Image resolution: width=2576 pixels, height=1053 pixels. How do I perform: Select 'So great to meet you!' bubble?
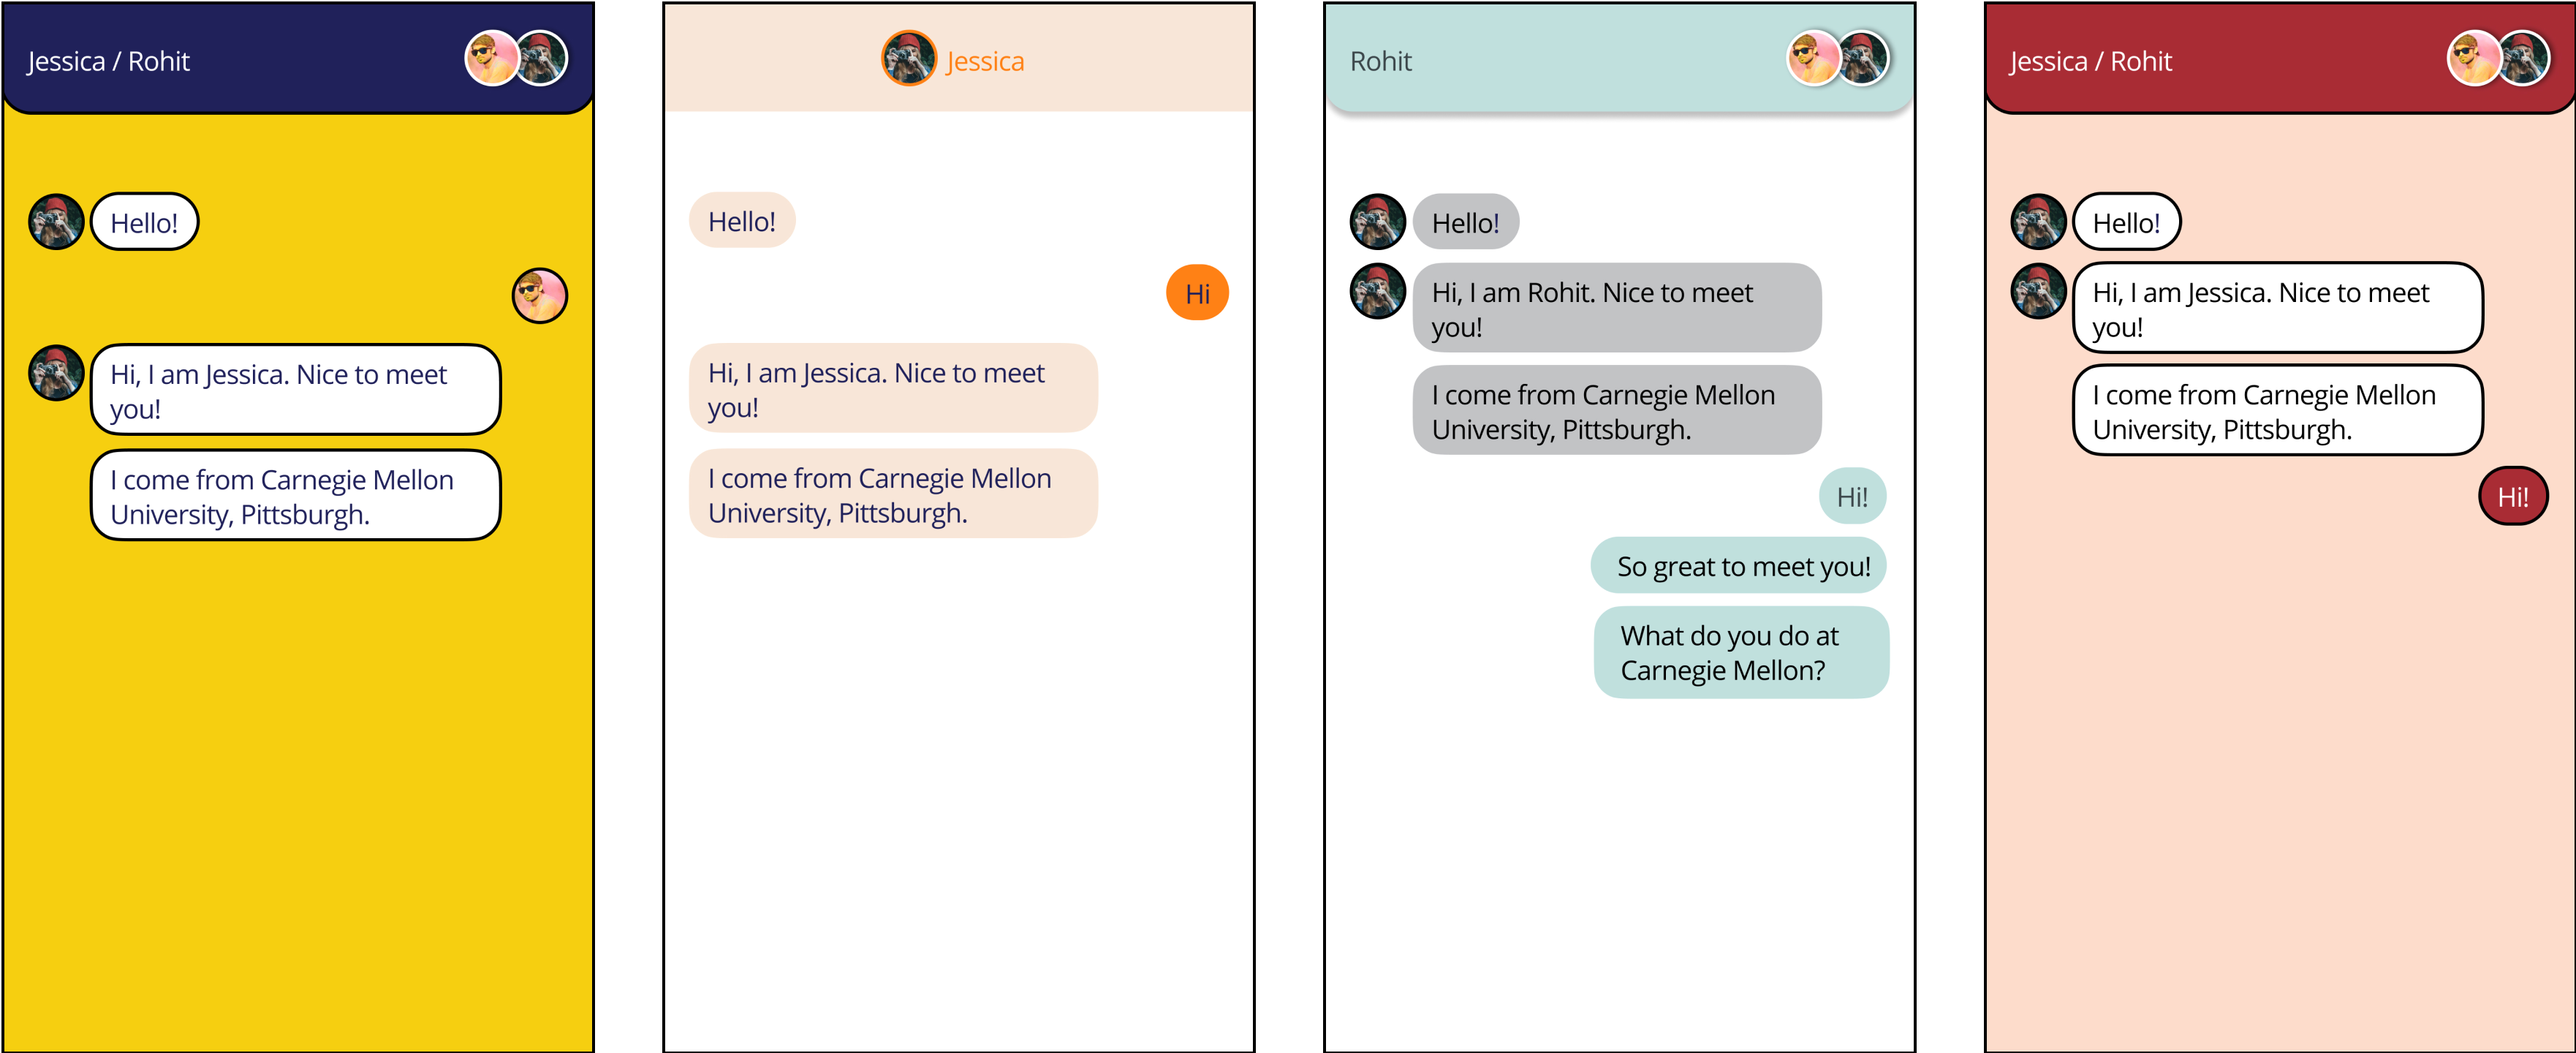(1739, 566)
